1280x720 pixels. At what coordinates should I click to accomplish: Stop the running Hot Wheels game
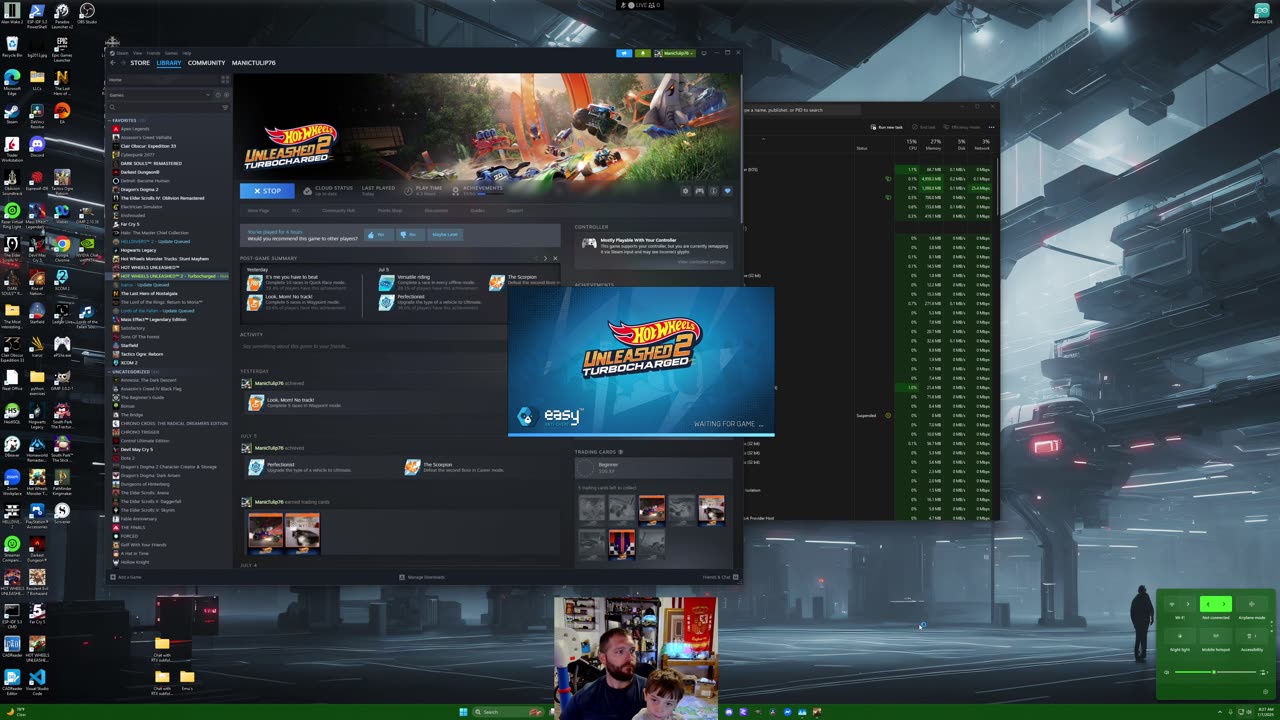pyautogui.click(x=267, y=191)
